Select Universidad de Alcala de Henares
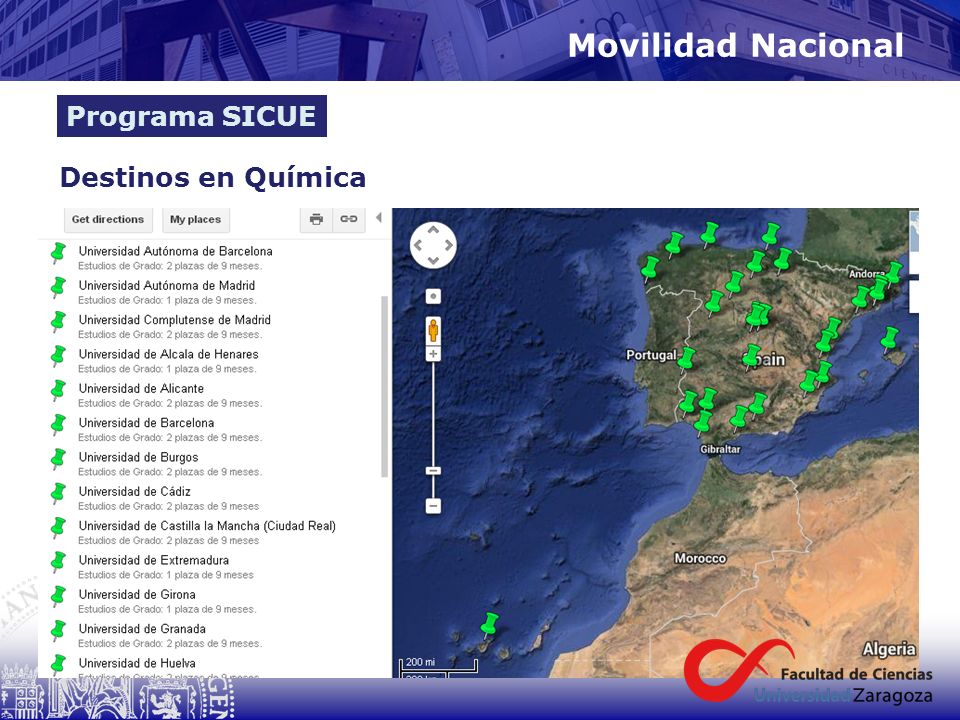The image size is (960, 720). [168, 354]
